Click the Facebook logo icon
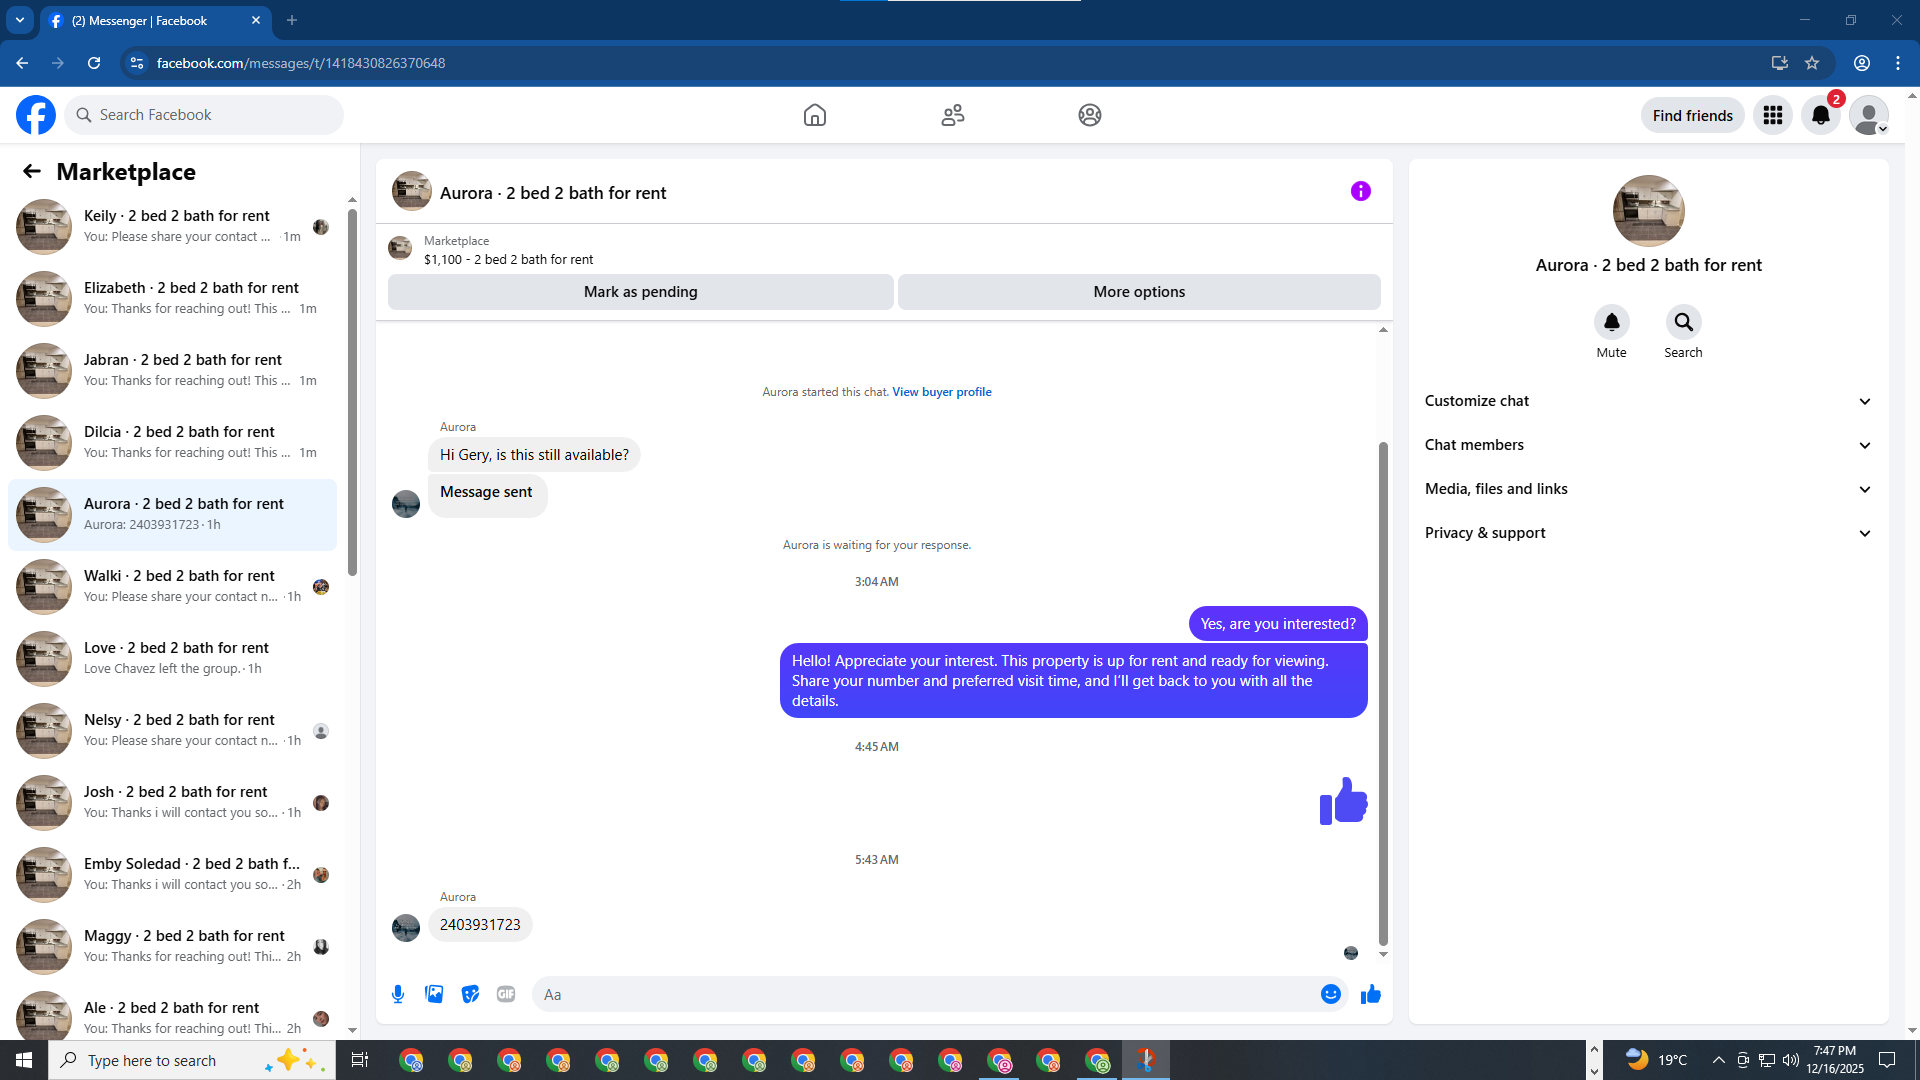The width and height of the screenshot is (1920, 1080). pyautogui.click(x=36, y=115)
